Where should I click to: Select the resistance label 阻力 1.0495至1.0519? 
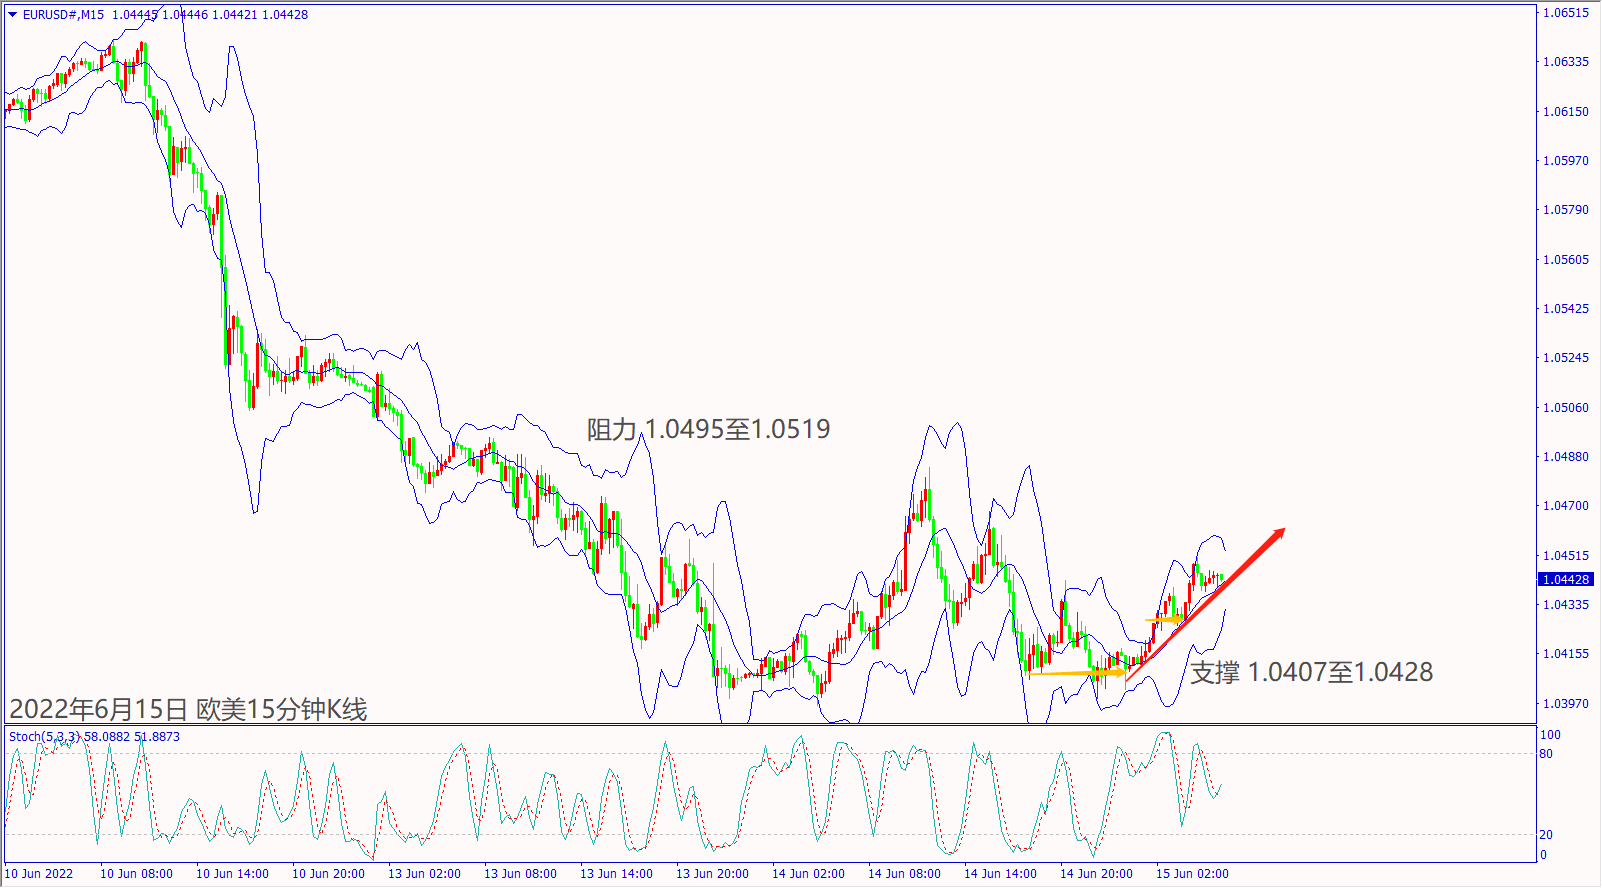(708, 429)
